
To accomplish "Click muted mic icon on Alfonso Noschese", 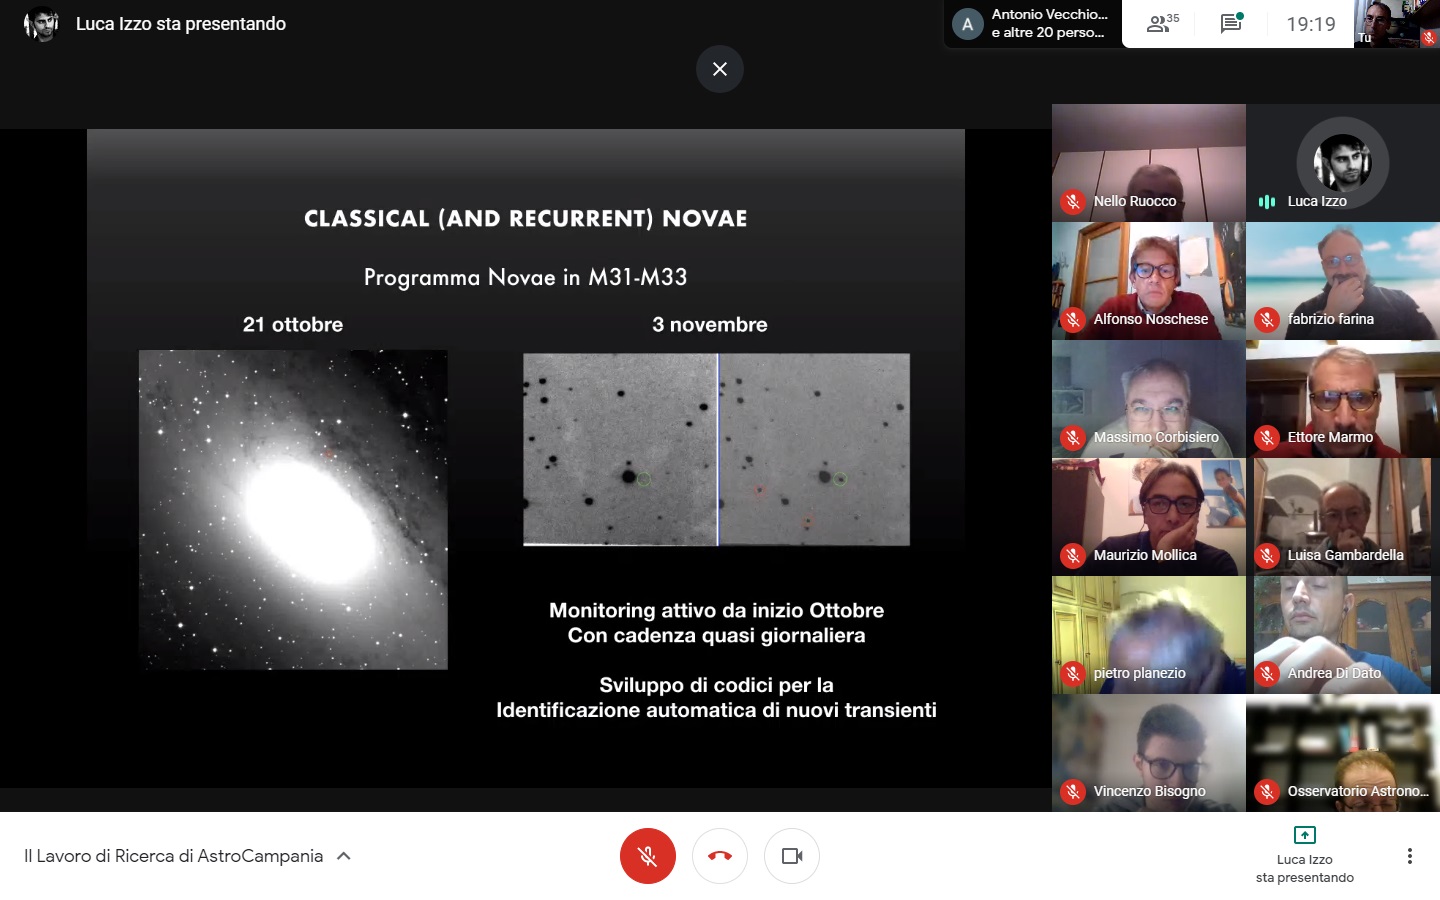I will click(1073, 319).
